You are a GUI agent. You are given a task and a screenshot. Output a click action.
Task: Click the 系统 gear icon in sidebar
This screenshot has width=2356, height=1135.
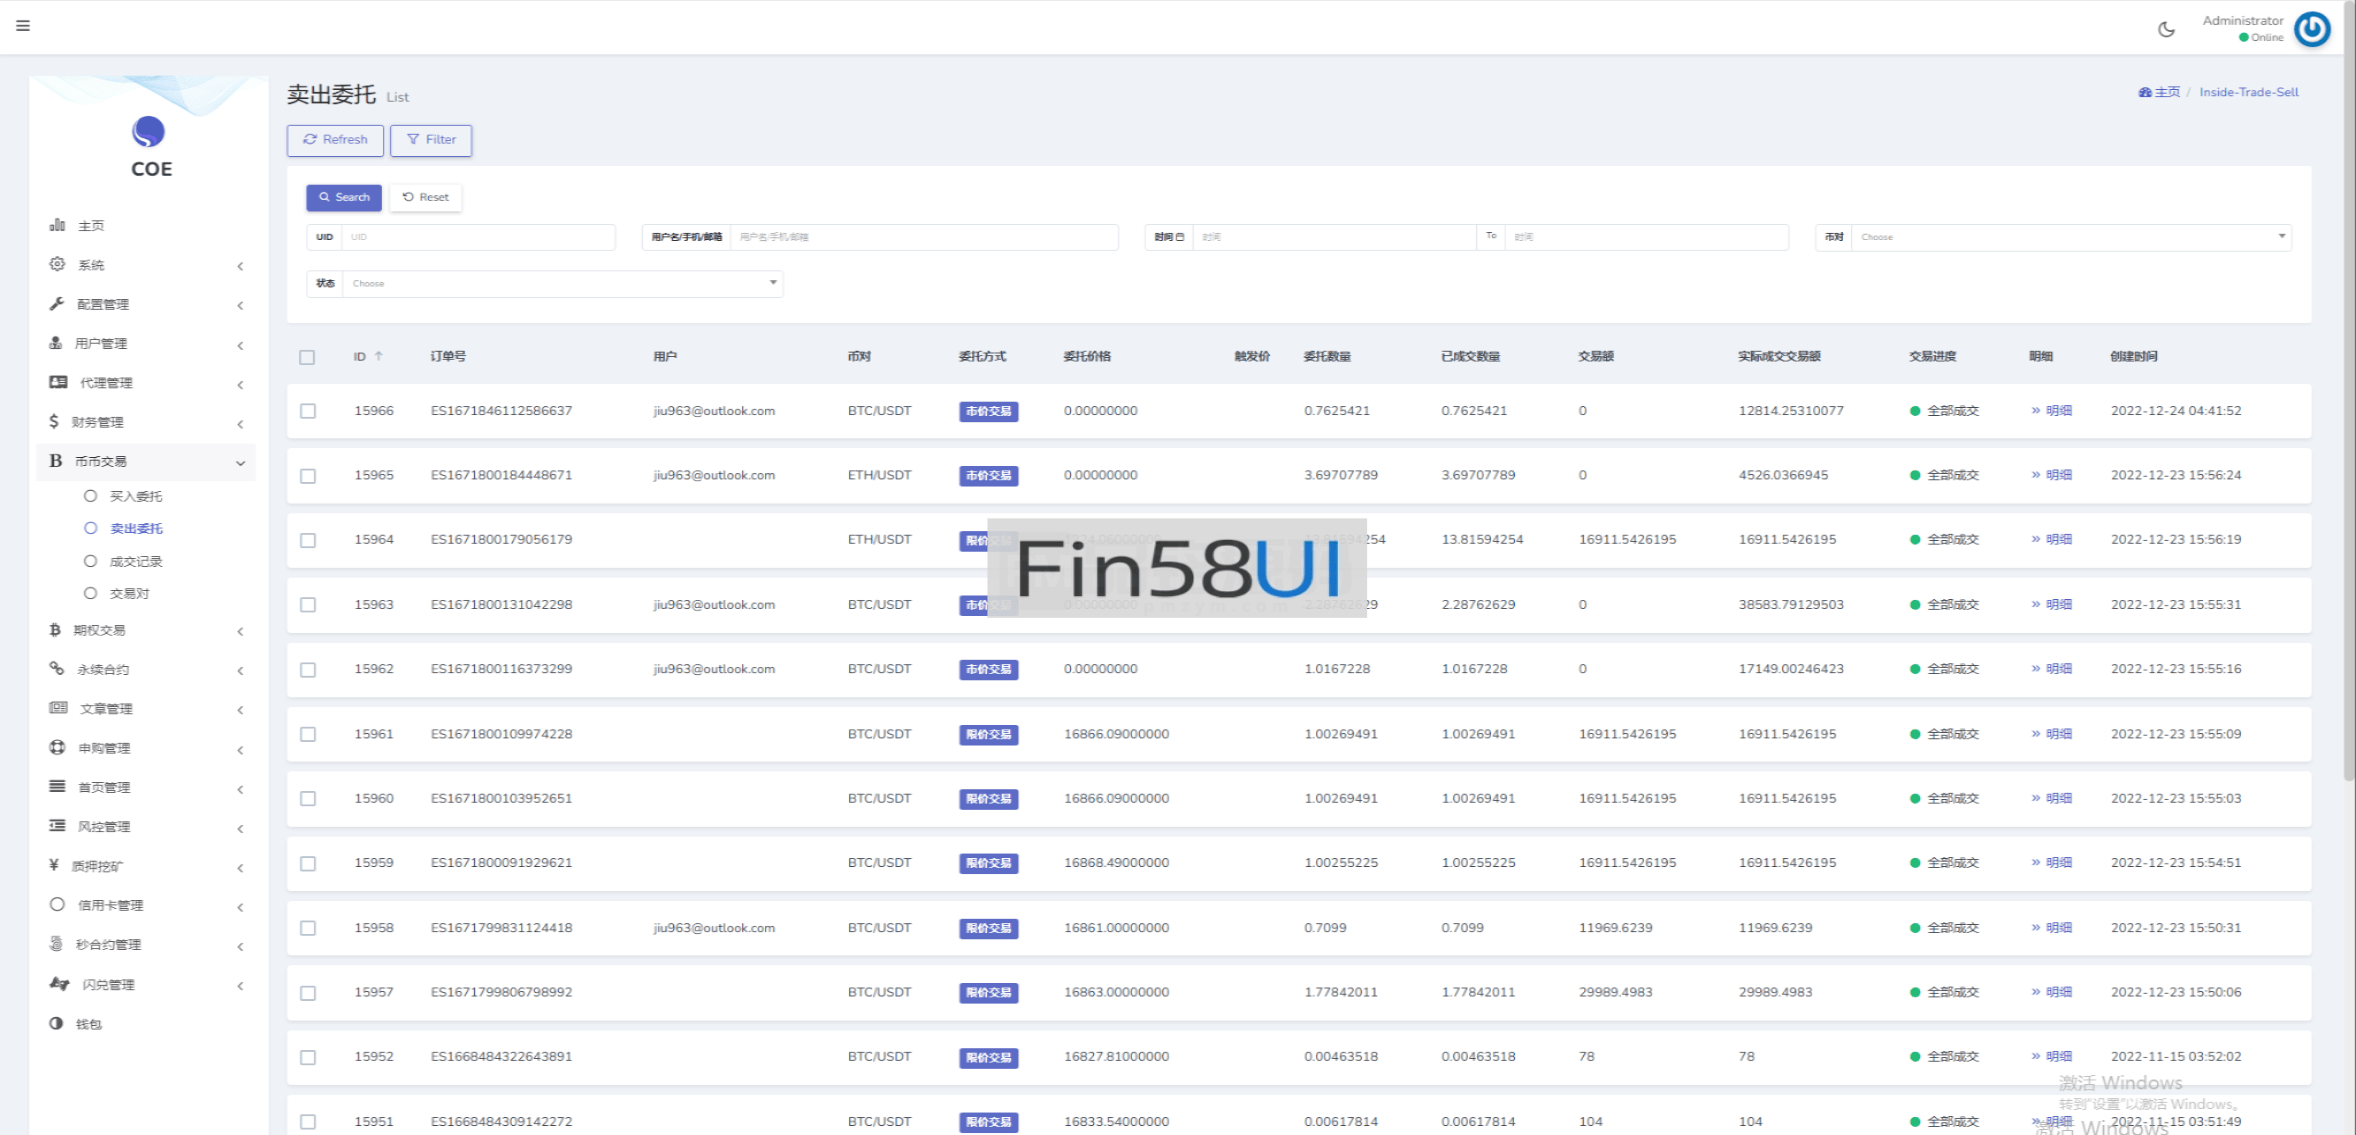pyautogui.click(x=57, y=264)
